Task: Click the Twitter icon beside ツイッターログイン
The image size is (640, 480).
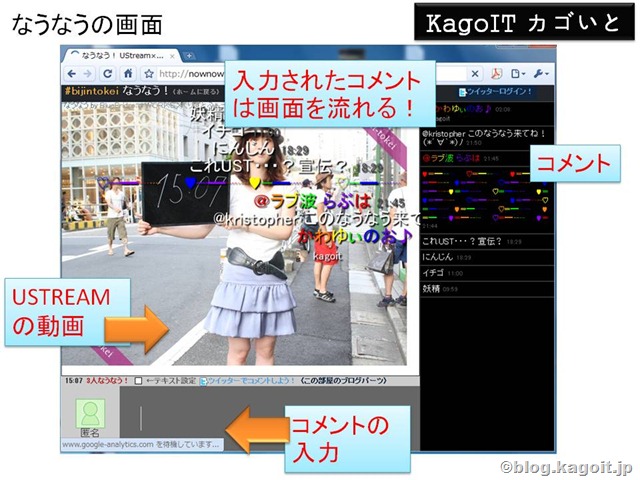Action: pyautogui.click(x=462, y=92)
